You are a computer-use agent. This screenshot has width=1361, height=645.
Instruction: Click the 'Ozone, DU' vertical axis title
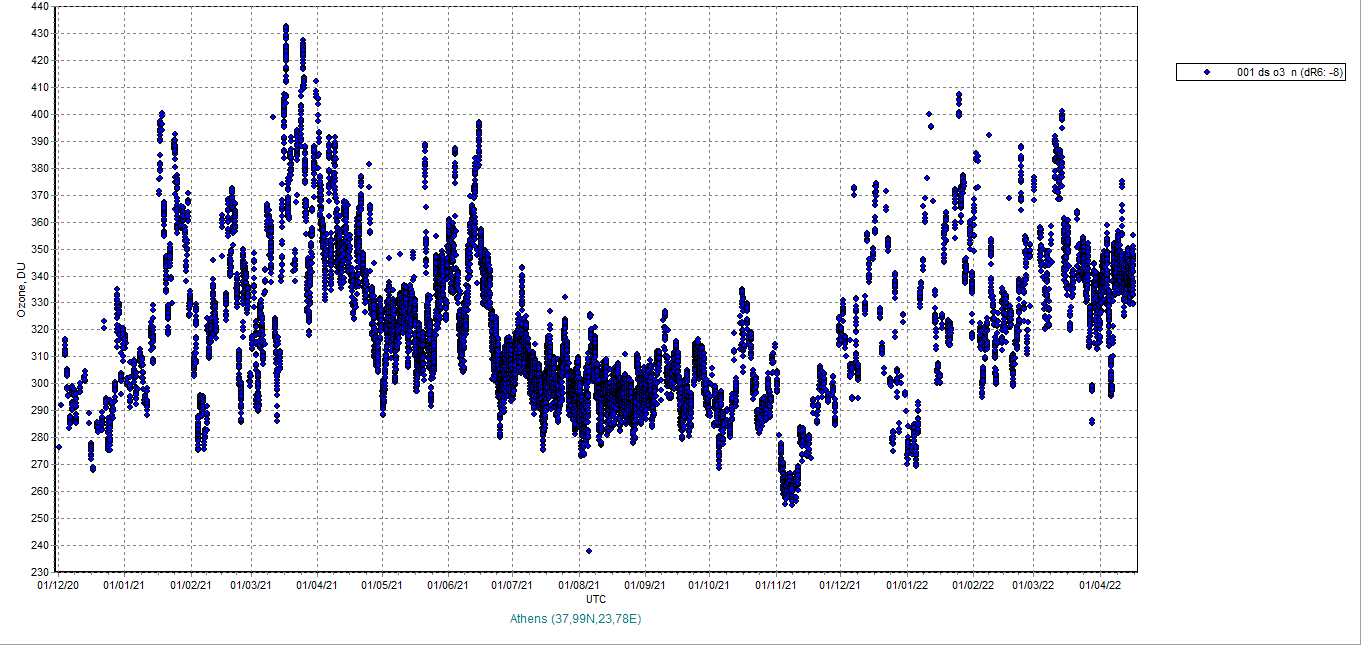21,288
